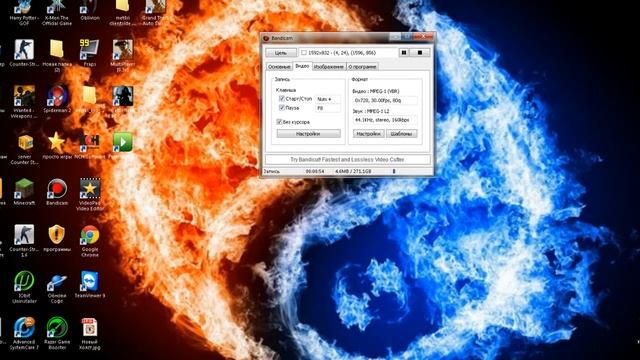Click the Цель target button
Image resolution: width=640 pixels, height=360 pixels.
point(281,53)
